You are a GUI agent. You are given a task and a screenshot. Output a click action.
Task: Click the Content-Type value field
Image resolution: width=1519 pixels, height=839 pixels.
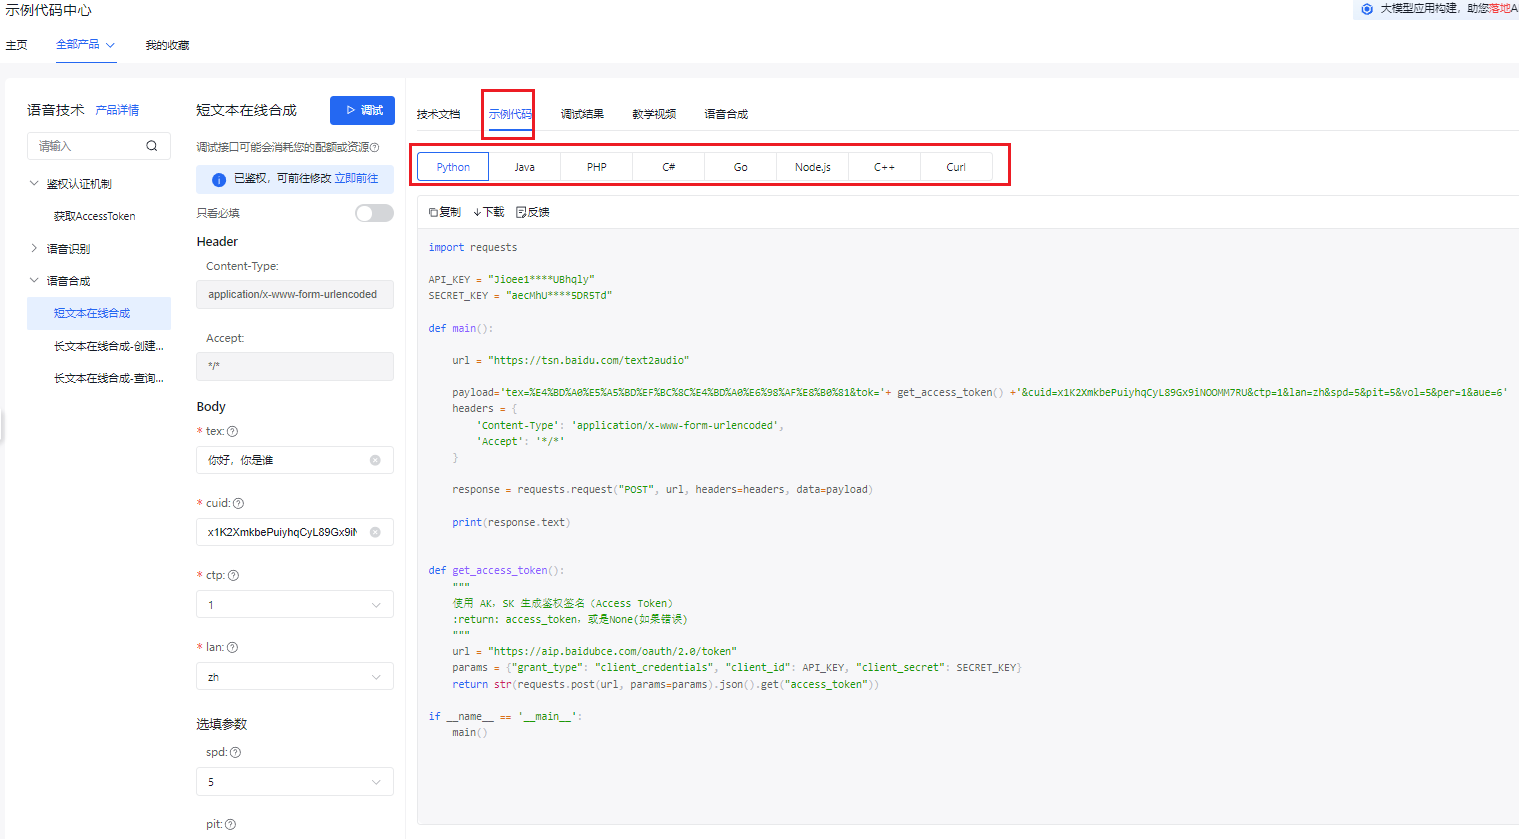[295, 294]
